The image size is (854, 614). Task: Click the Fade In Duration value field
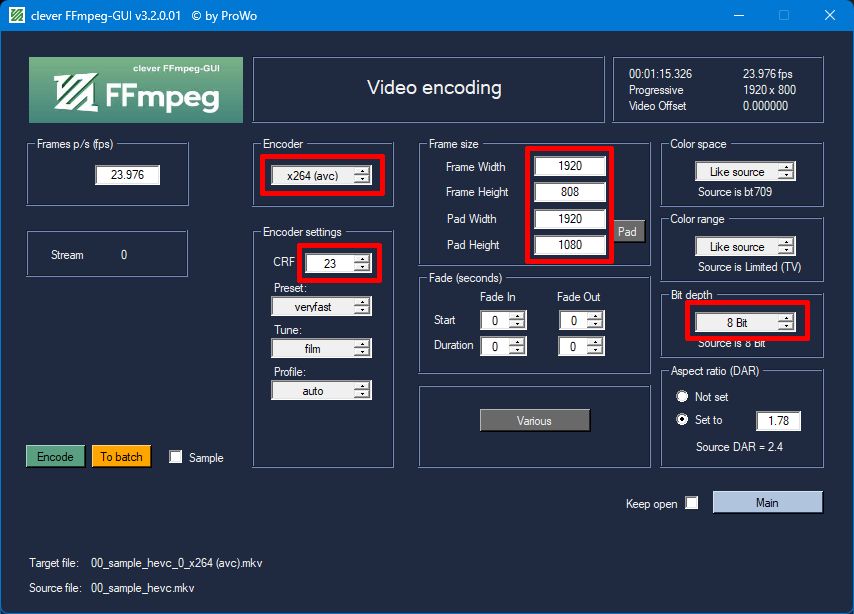[x=495, y=346]
